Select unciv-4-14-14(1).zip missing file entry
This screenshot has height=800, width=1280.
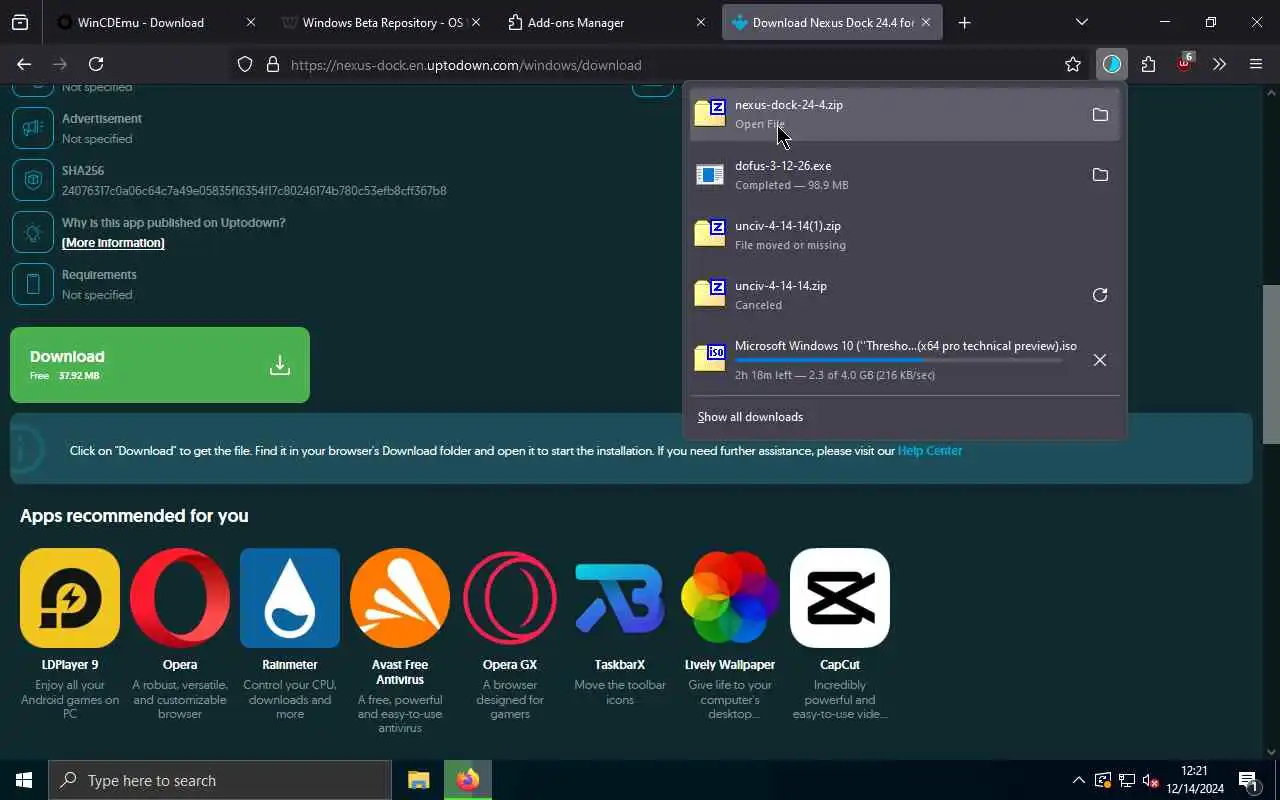pyautogui.click(x=905, y=235)
